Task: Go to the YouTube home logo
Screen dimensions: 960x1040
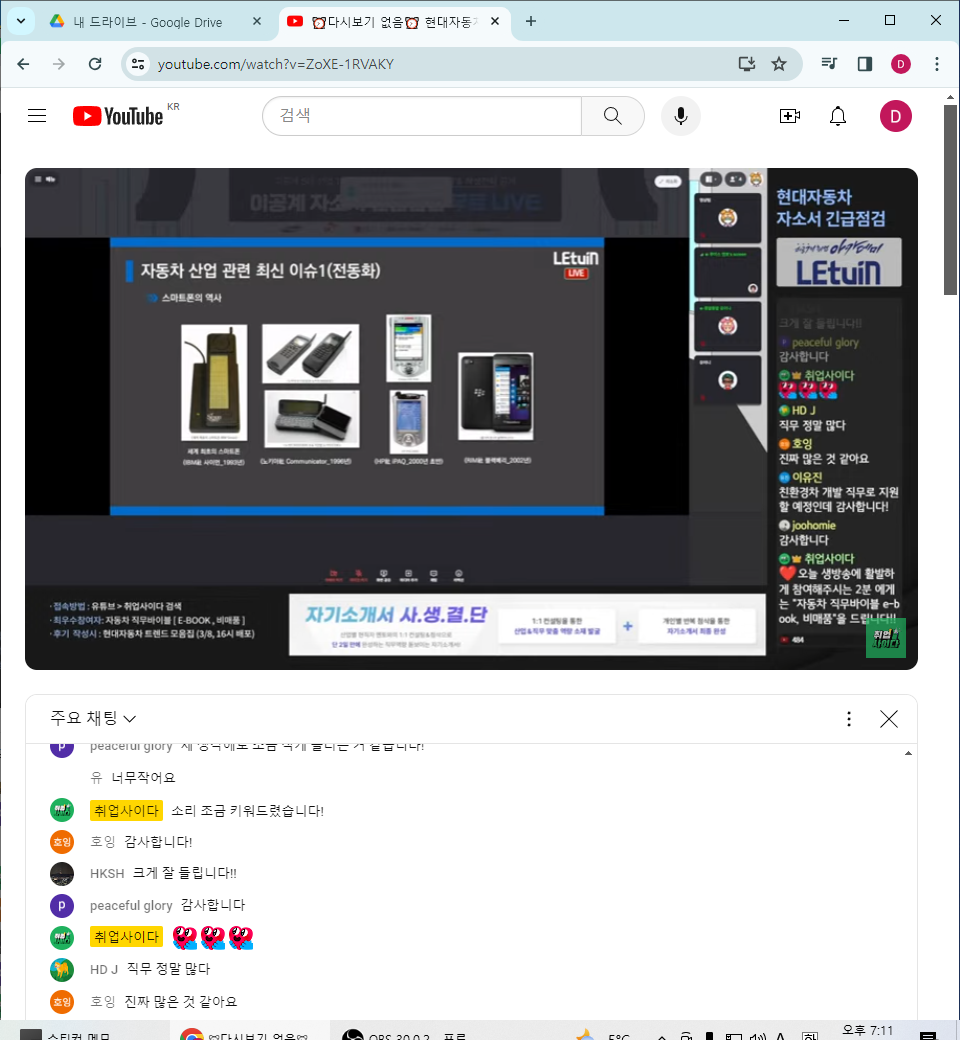Action: (x=118, y=116)
